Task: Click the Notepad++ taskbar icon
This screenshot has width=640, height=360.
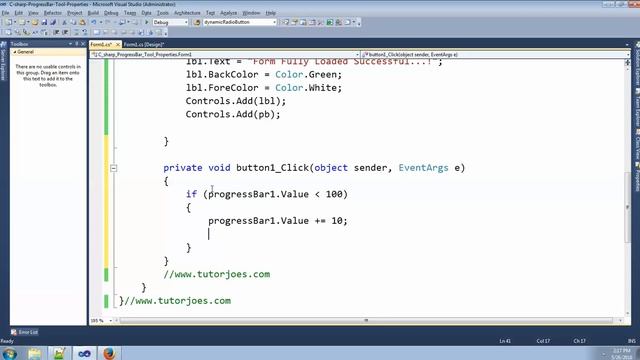Action: 60,353
